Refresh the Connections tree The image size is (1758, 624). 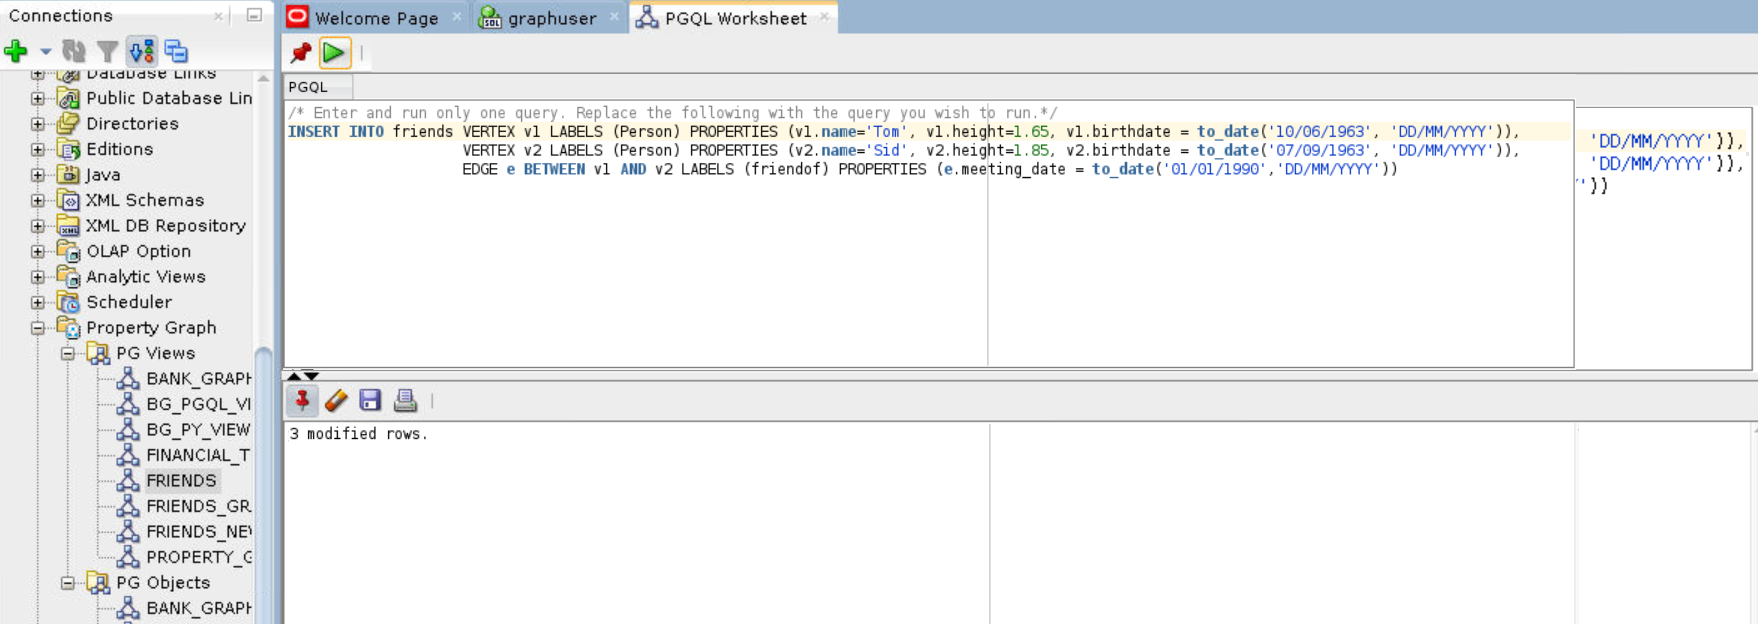pyautogui.click(x=74, y=50)
